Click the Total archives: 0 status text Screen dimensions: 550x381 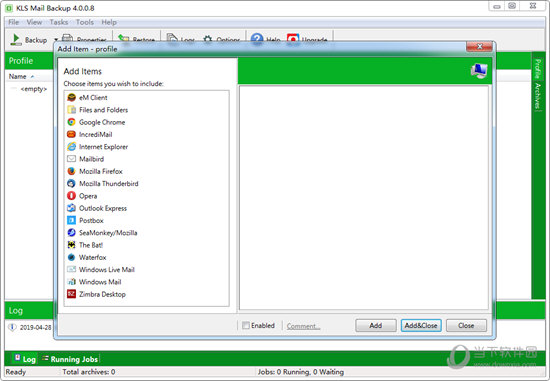click(x=89, y=372)
